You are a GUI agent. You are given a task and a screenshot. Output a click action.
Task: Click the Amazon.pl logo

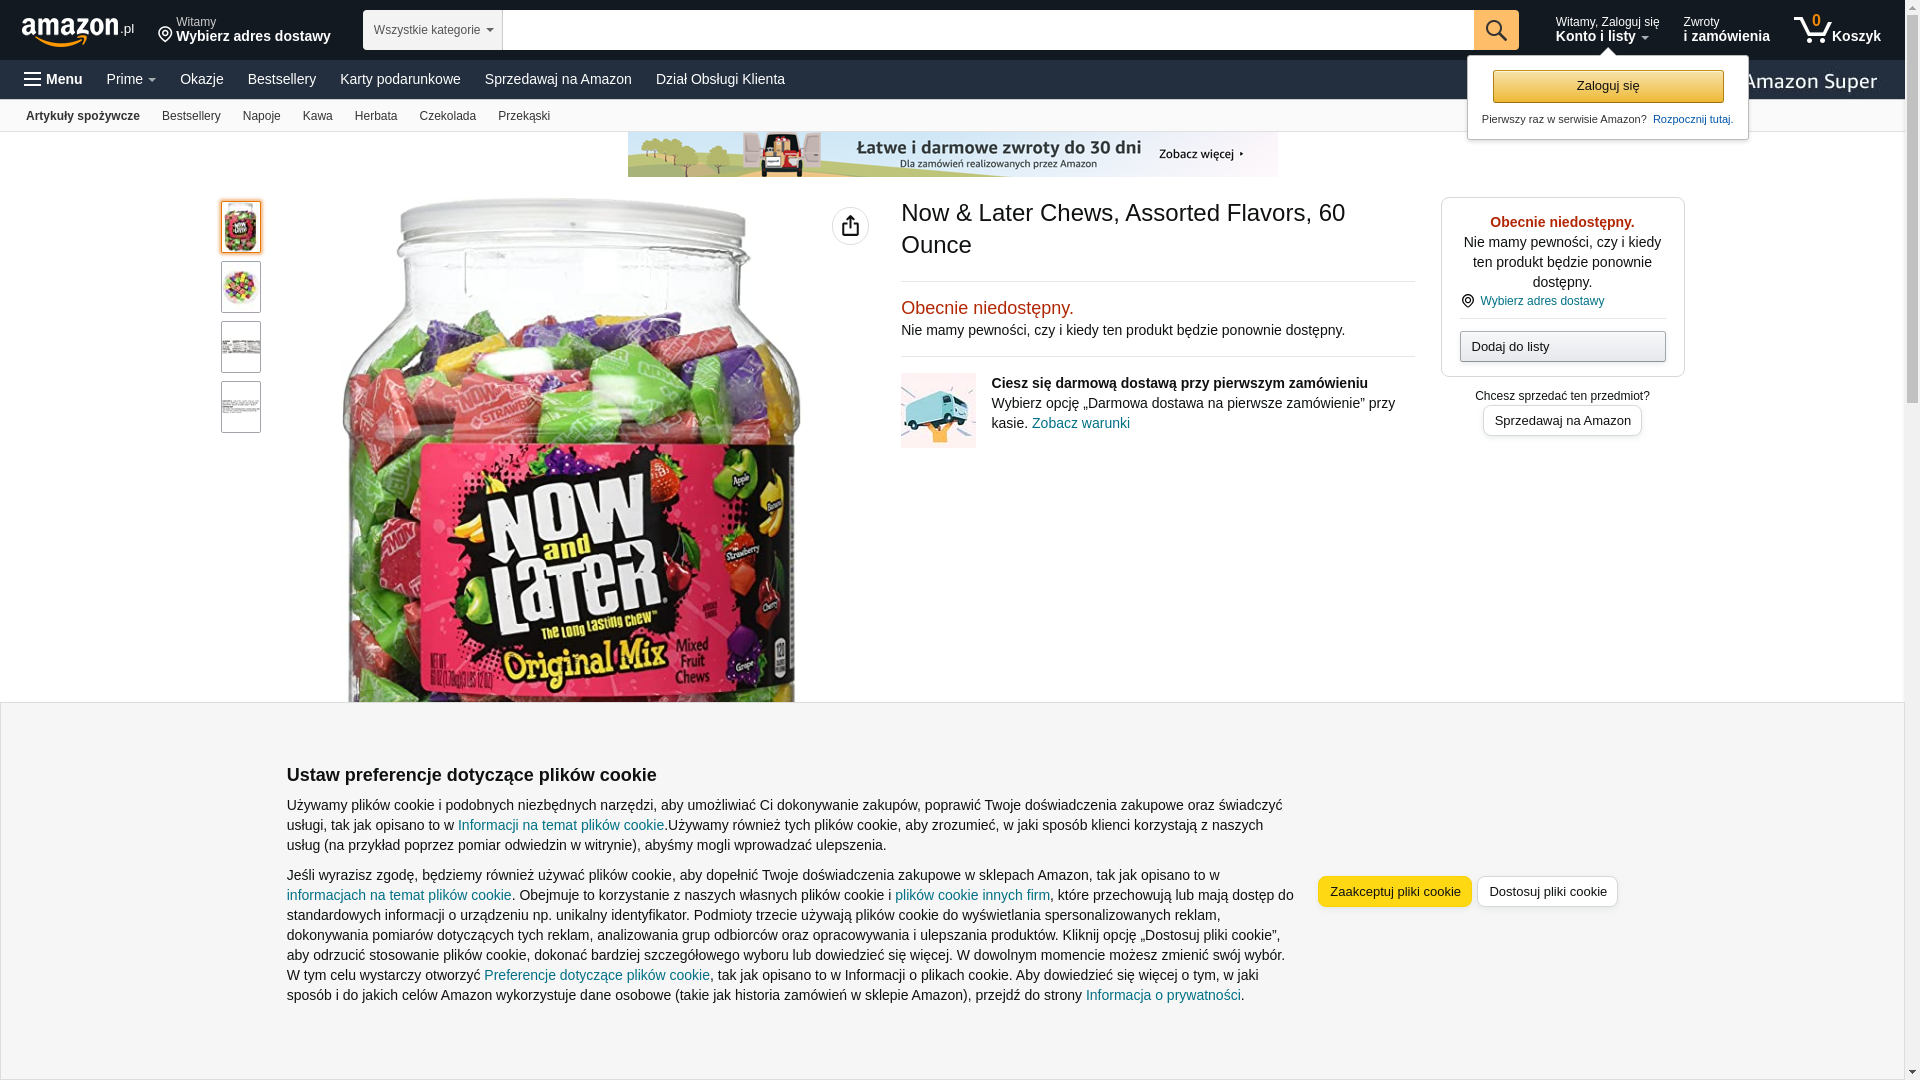(x=77, y=31)
